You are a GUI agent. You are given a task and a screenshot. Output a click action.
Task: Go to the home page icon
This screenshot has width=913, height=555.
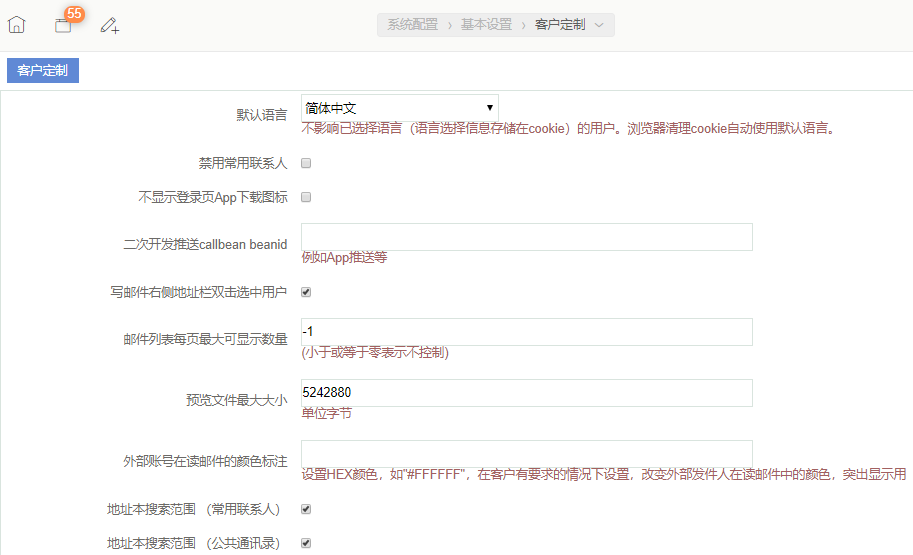click(x=16, y=25)
